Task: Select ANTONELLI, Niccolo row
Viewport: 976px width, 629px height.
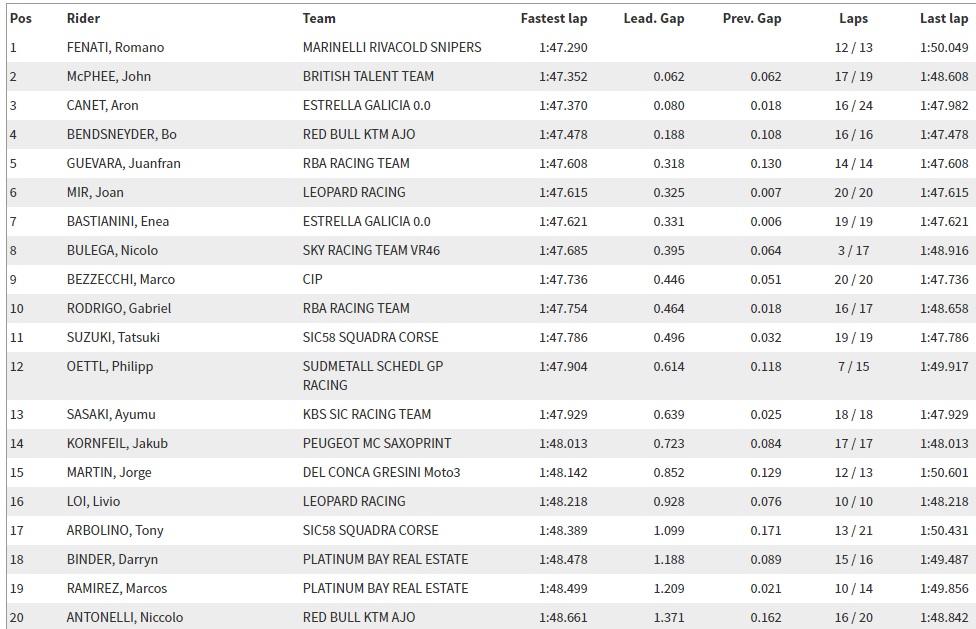Action: (491, 617)
